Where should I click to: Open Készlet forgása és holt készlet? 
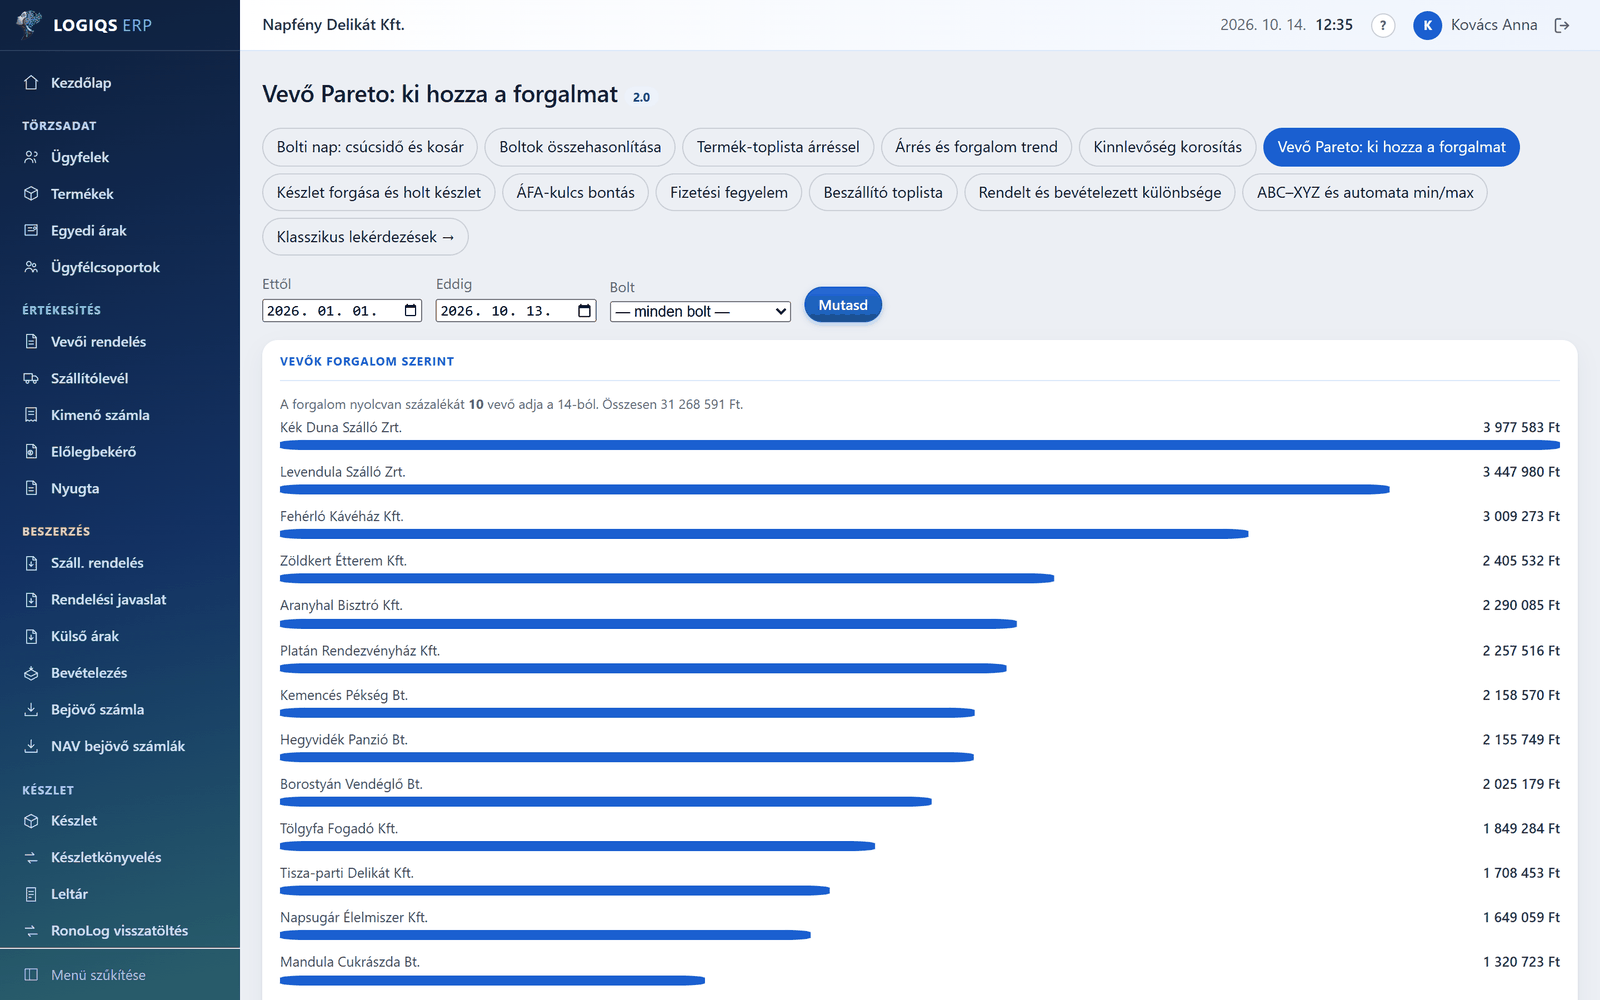379,192
